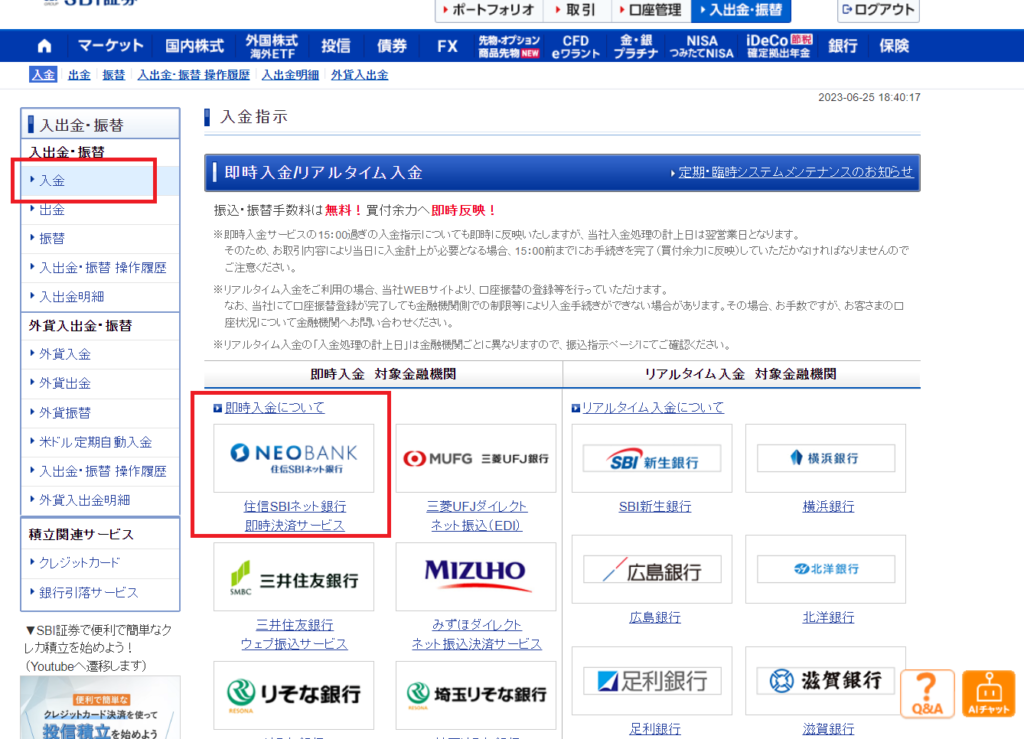
Task: Click the 北洋銀行 text link
Action: pyautogui.click(x=828, y=618)
